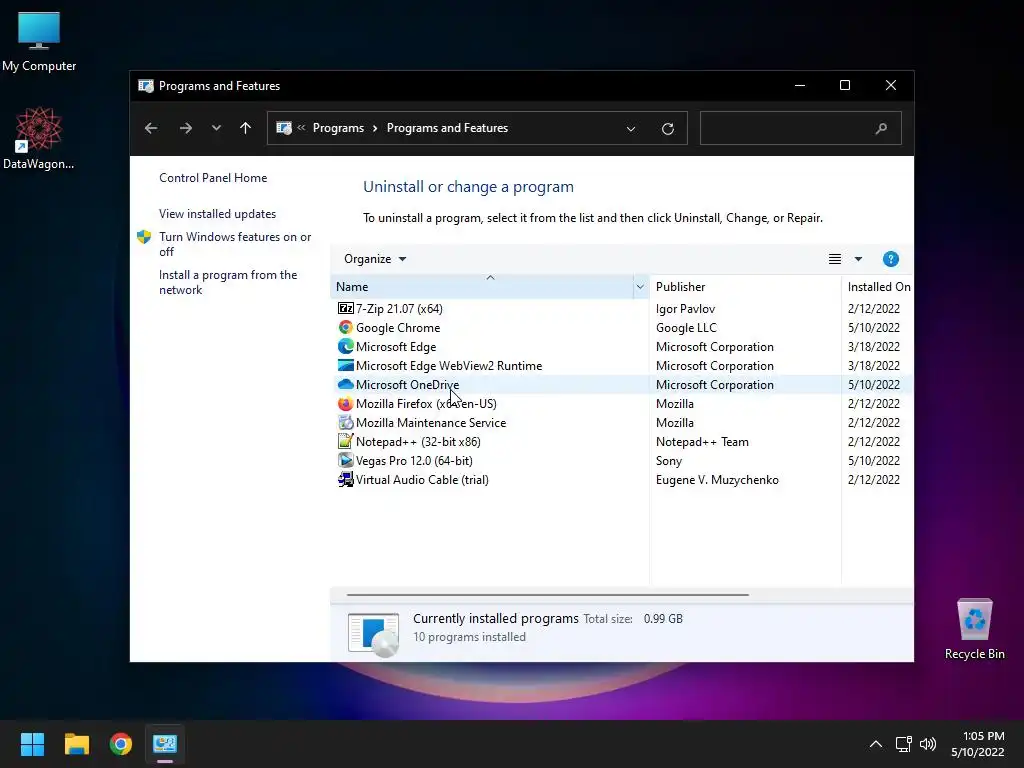Click the search box field
1024x768 pixels.
tap(801, 128)
